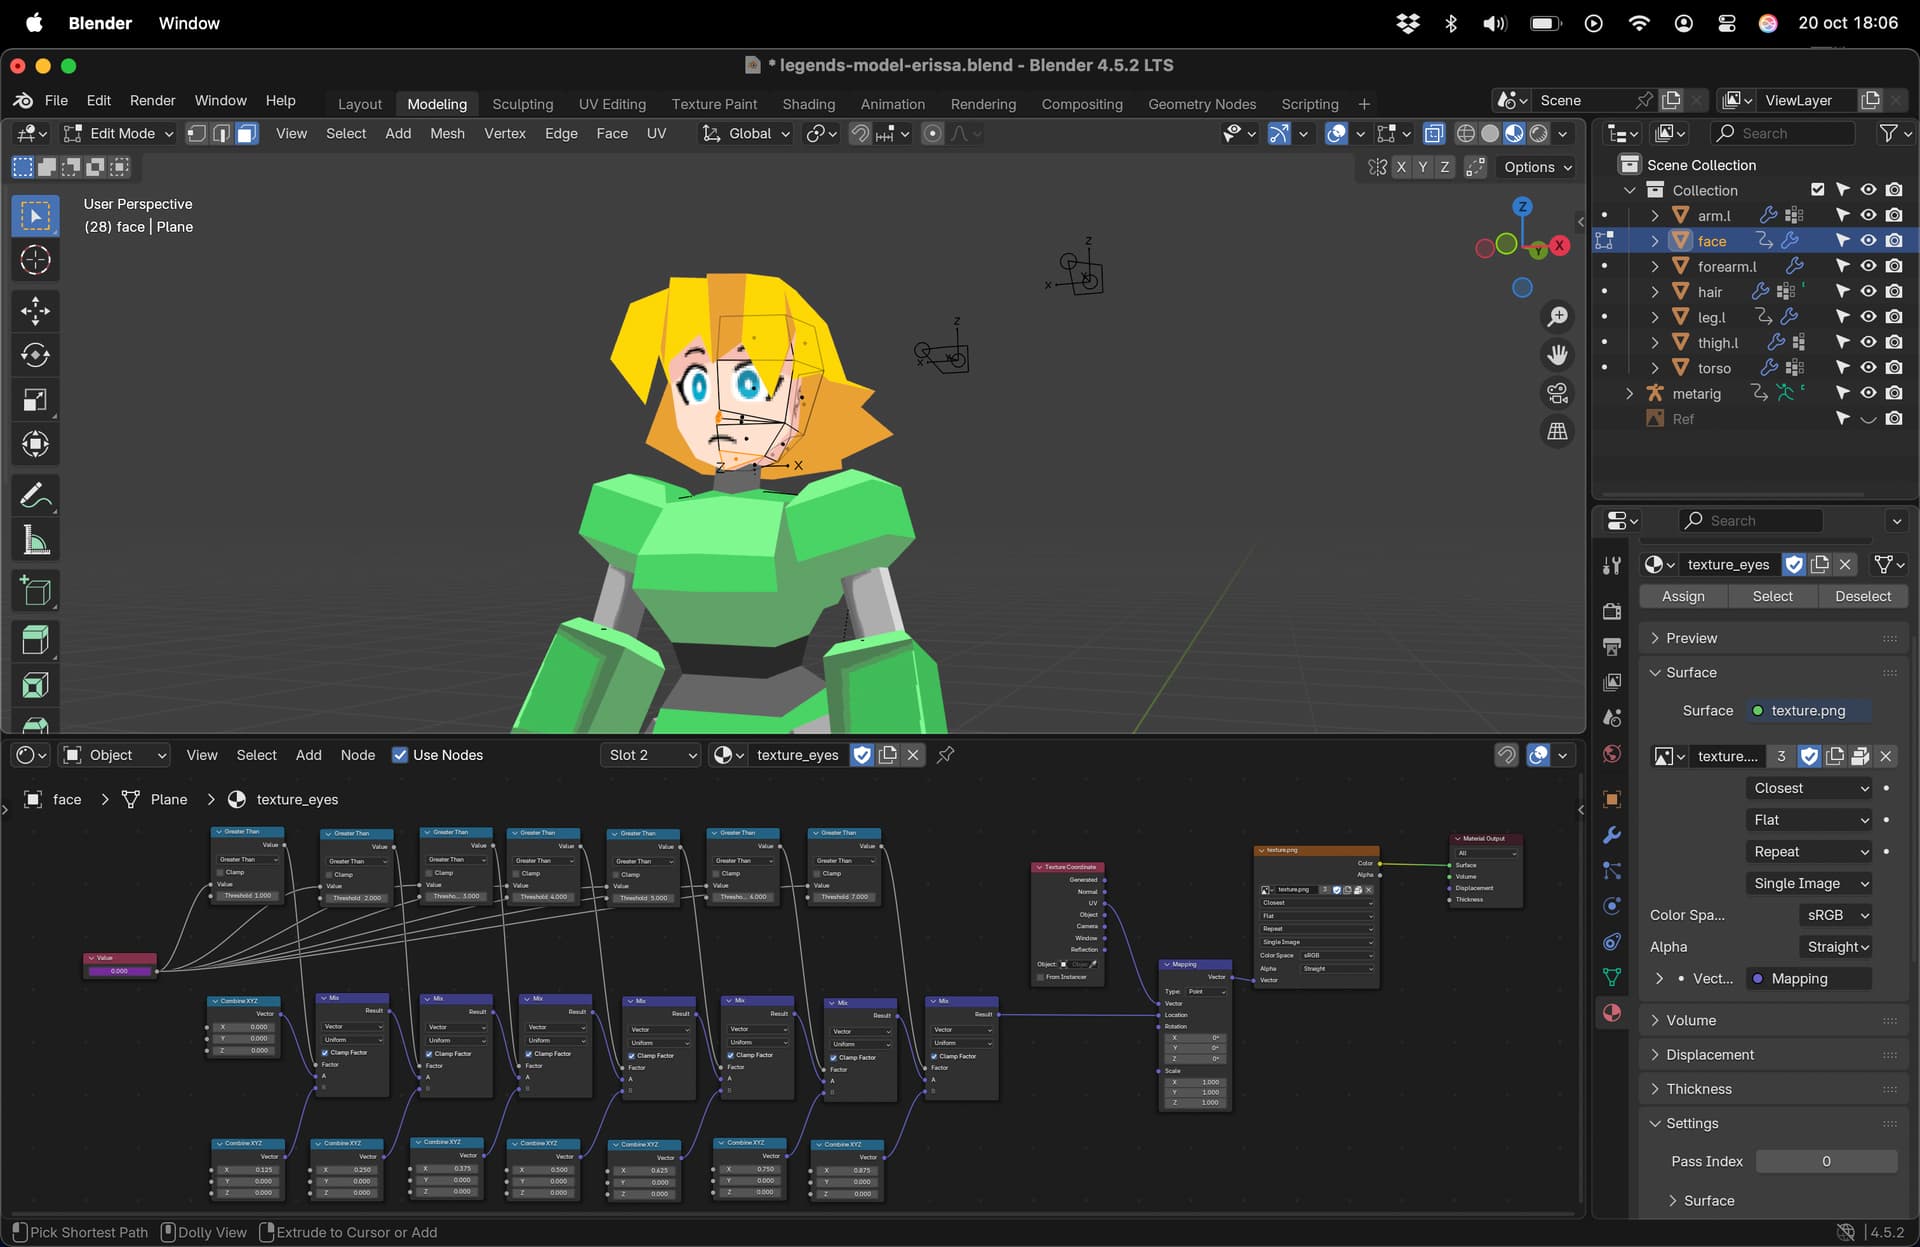Image resolution: width=1920 pixels, height=1247 pixels.
Task: Hide the hair object in the outliner
Action: (x=1868, y=291)
